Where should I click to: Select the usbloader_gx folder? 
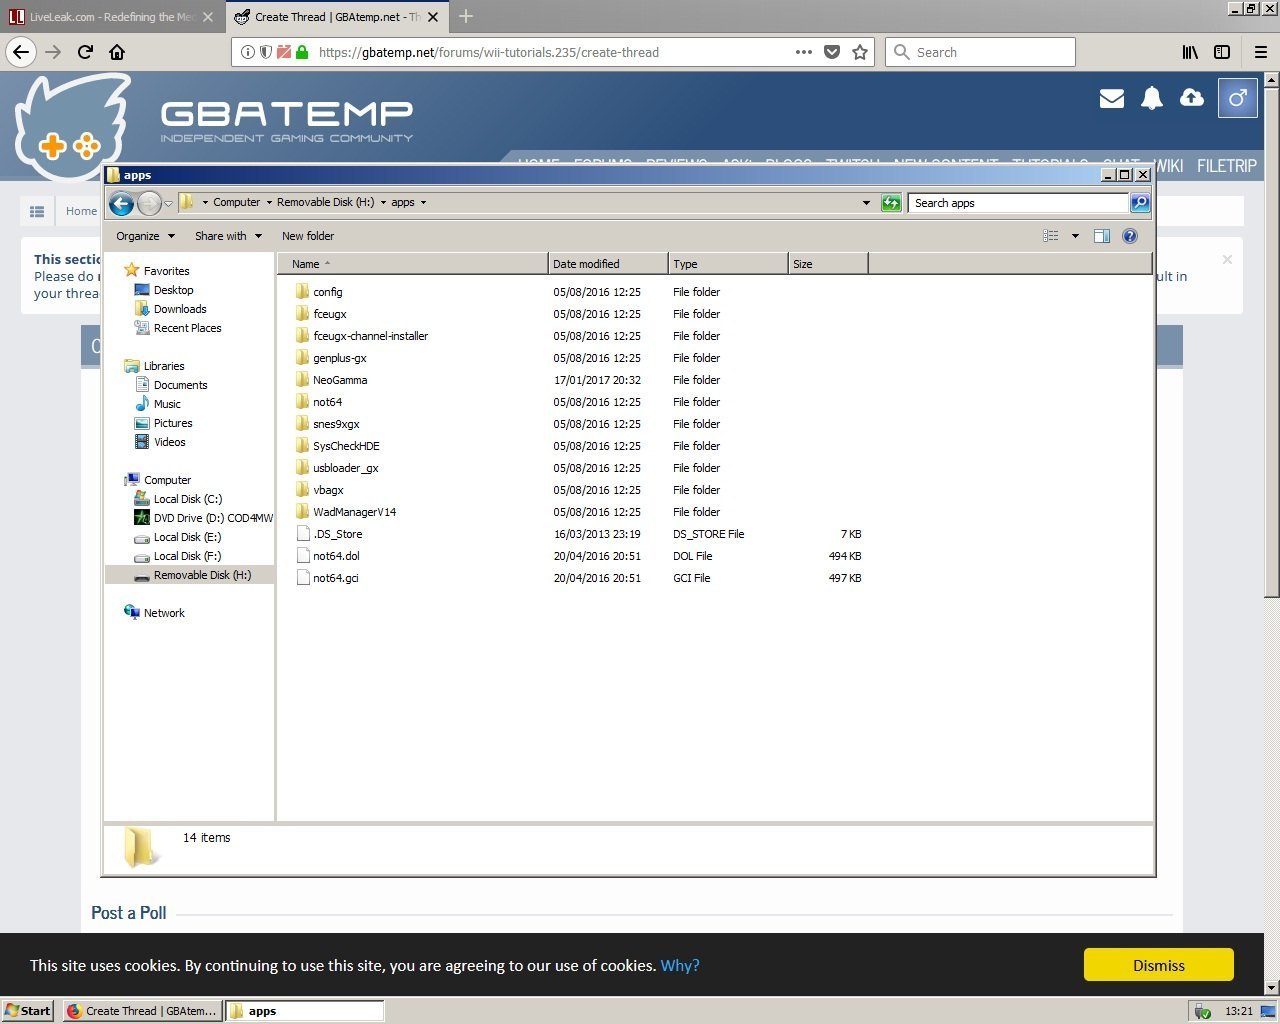[346, 468]
